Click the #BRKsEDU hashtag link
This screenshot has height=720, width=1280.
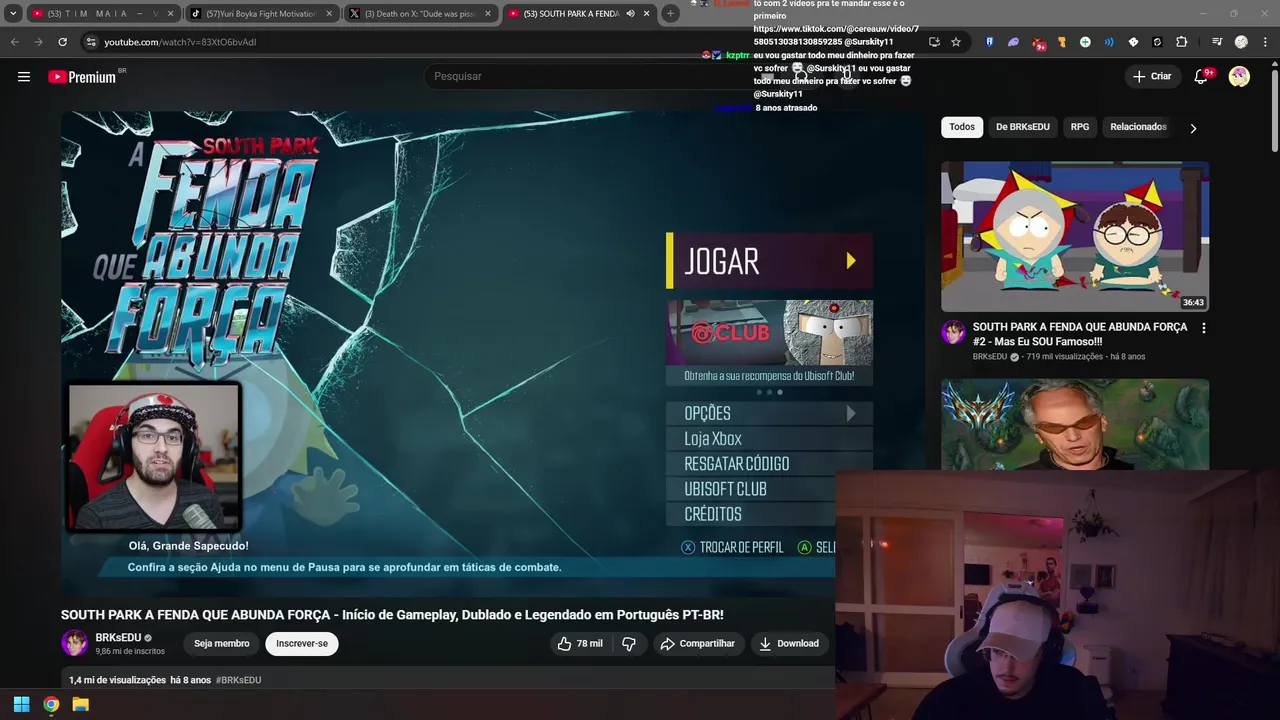(x=238, y=680)
